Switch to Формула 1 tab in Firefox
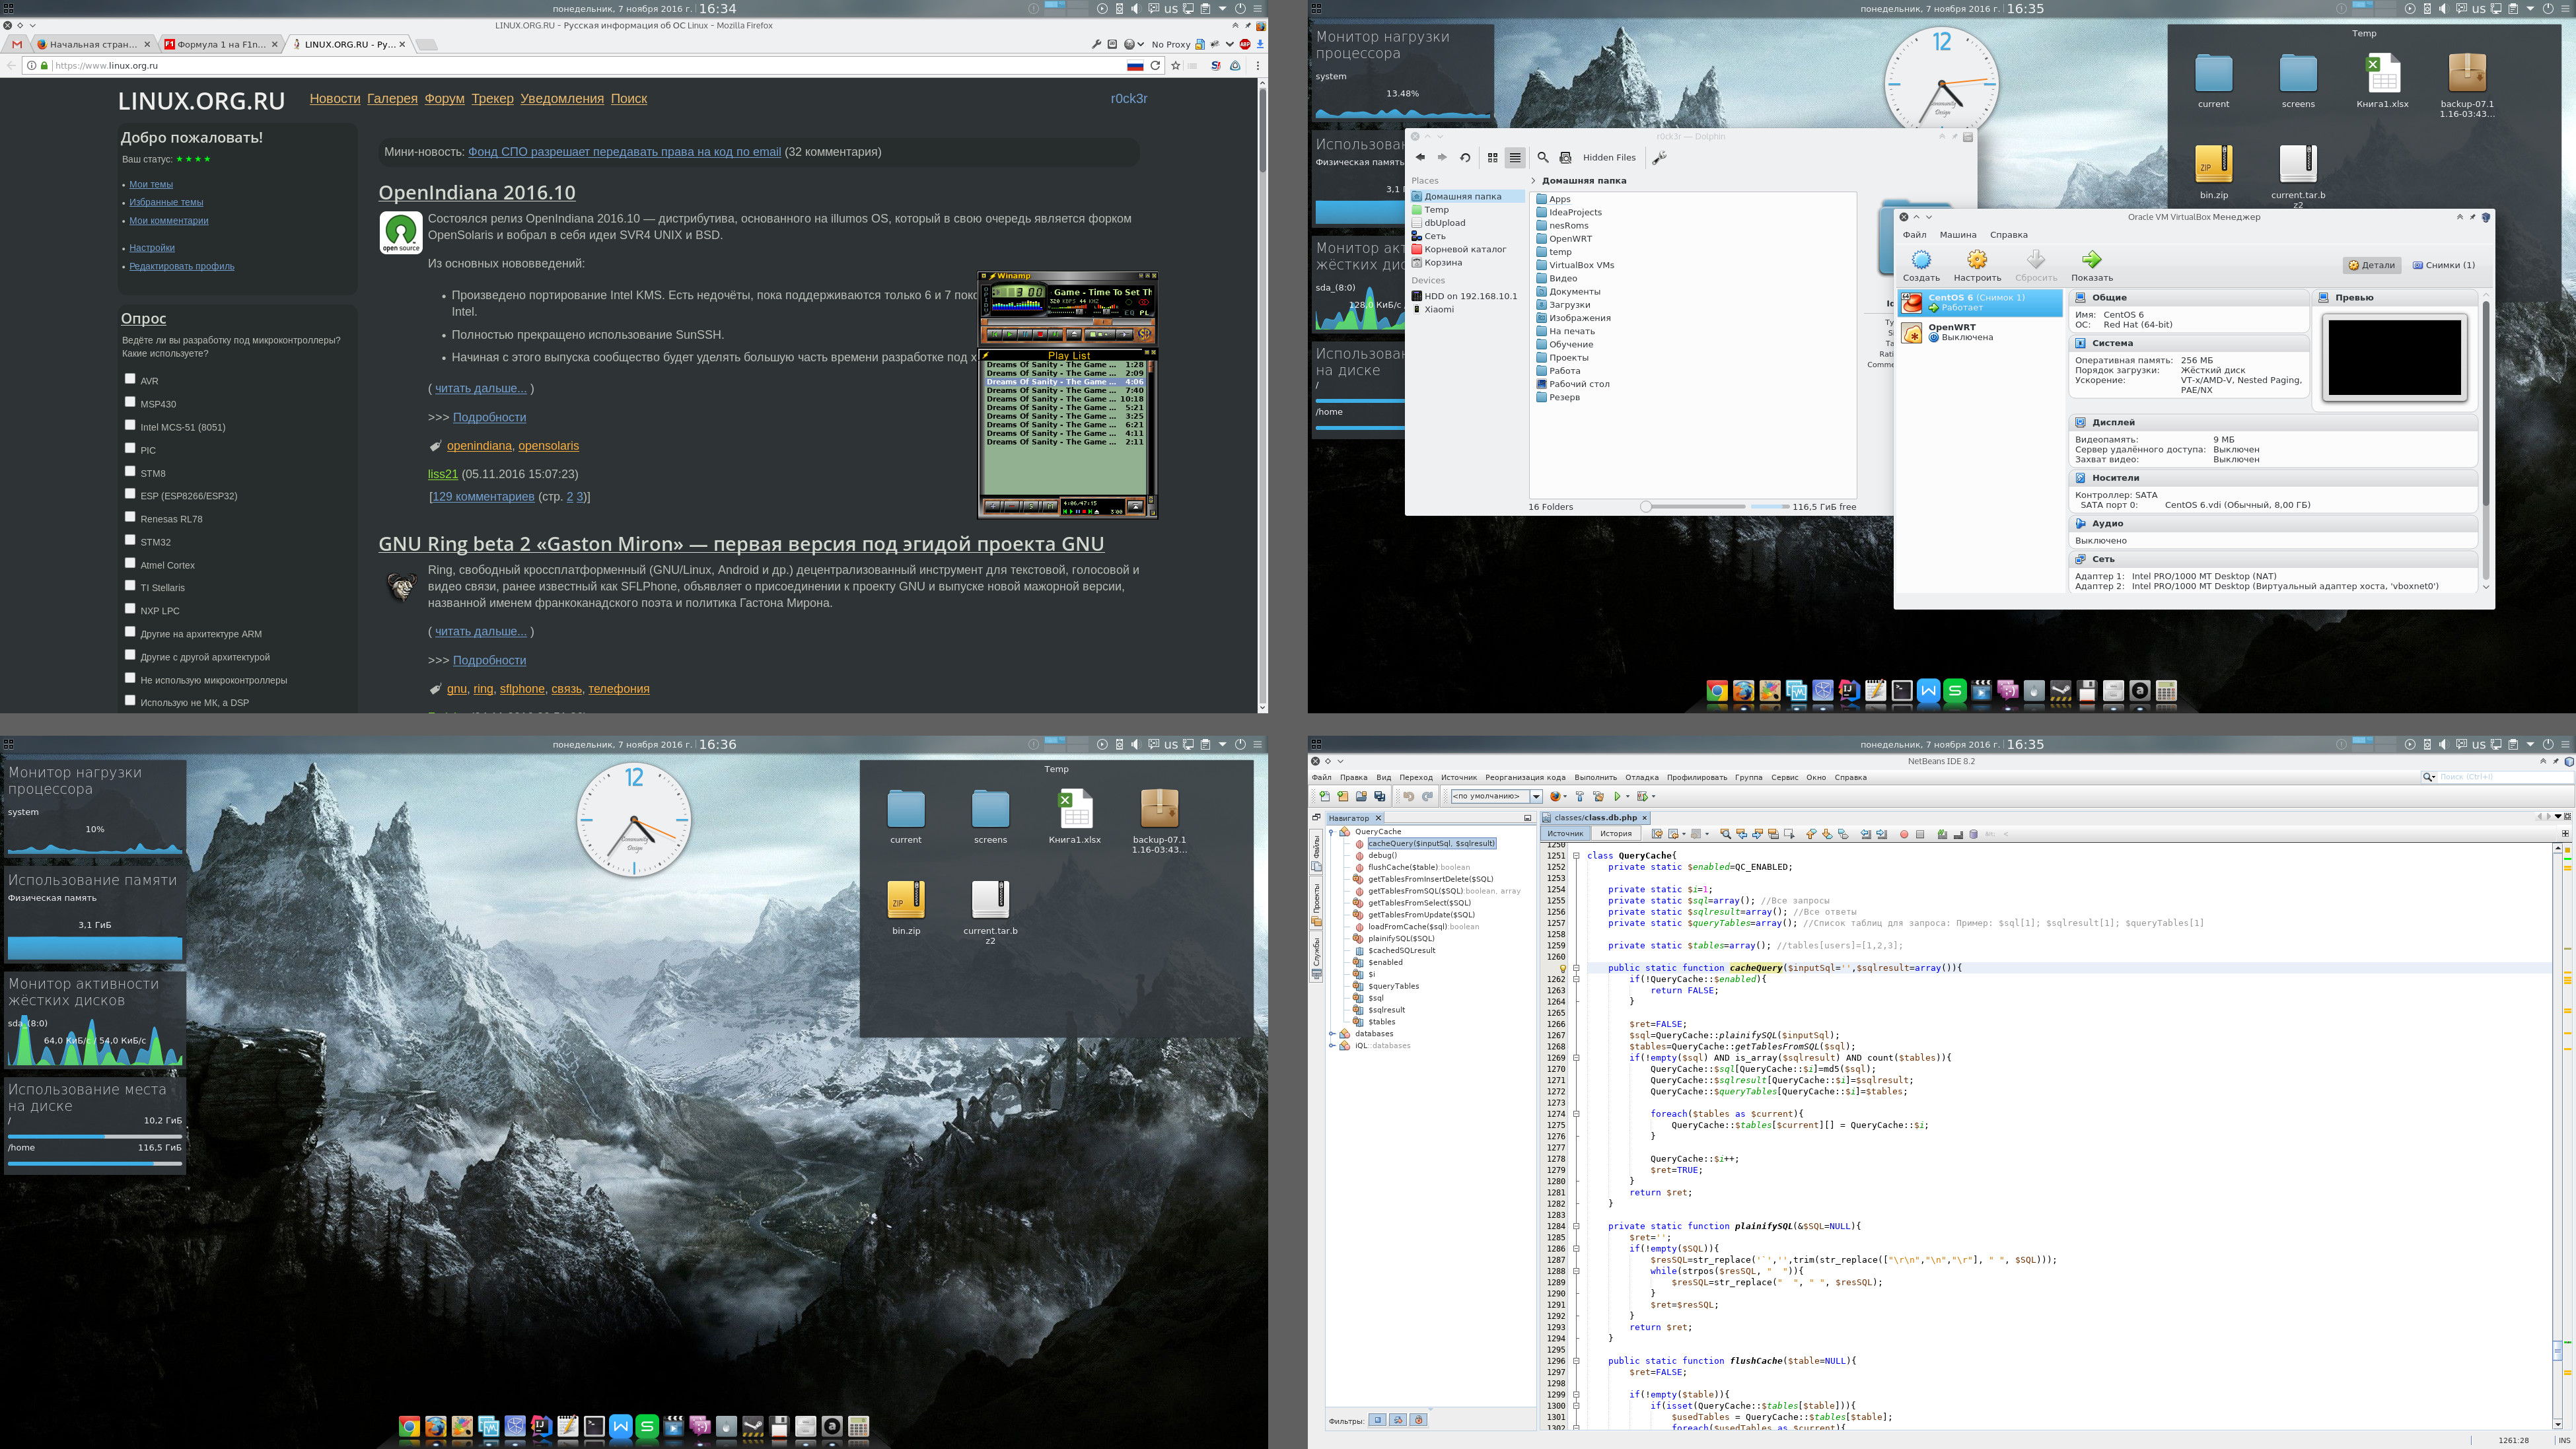The image size is (2576, 1449). (x=222, y=44)
